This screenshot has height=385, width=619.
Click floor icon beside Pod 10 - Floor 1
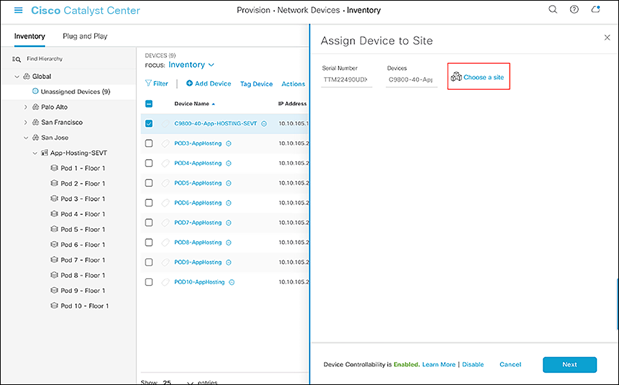coord(54,306)
